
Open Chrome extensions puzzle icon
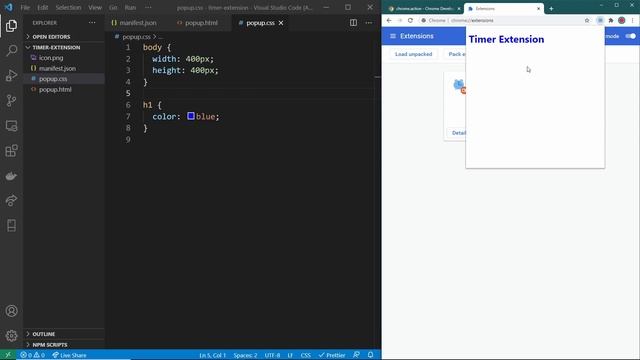[x=611, y=20]
